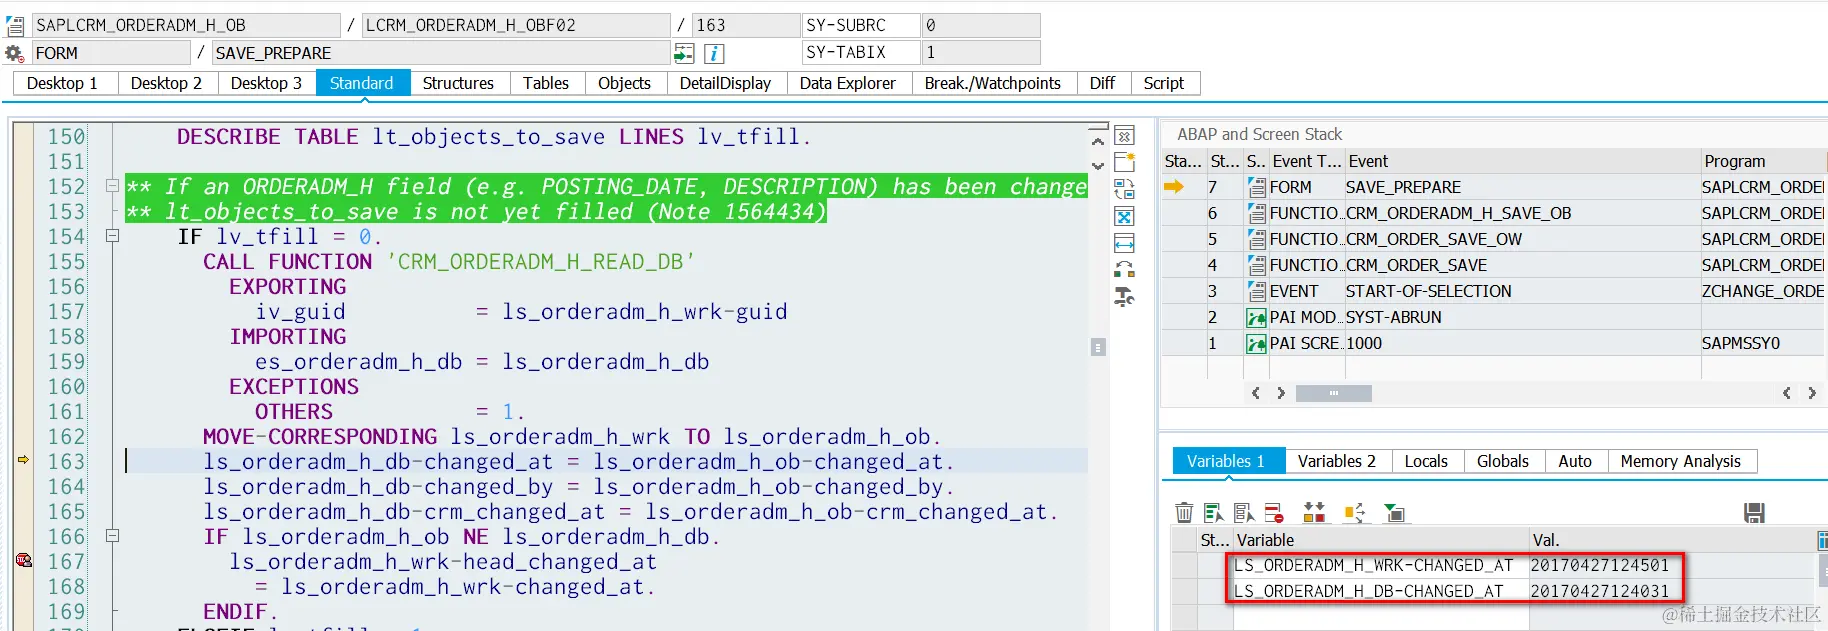Click the PAI MOD SYST-ABRUN row icon
This screenshot has height=631, width=1828.
tap(1257, 317)
